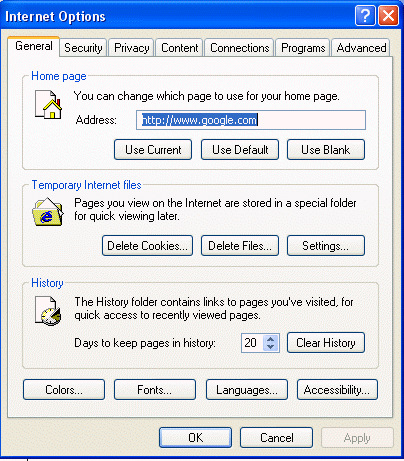Open the Advanced tab
404x461 pixels.
pos(361,48)
